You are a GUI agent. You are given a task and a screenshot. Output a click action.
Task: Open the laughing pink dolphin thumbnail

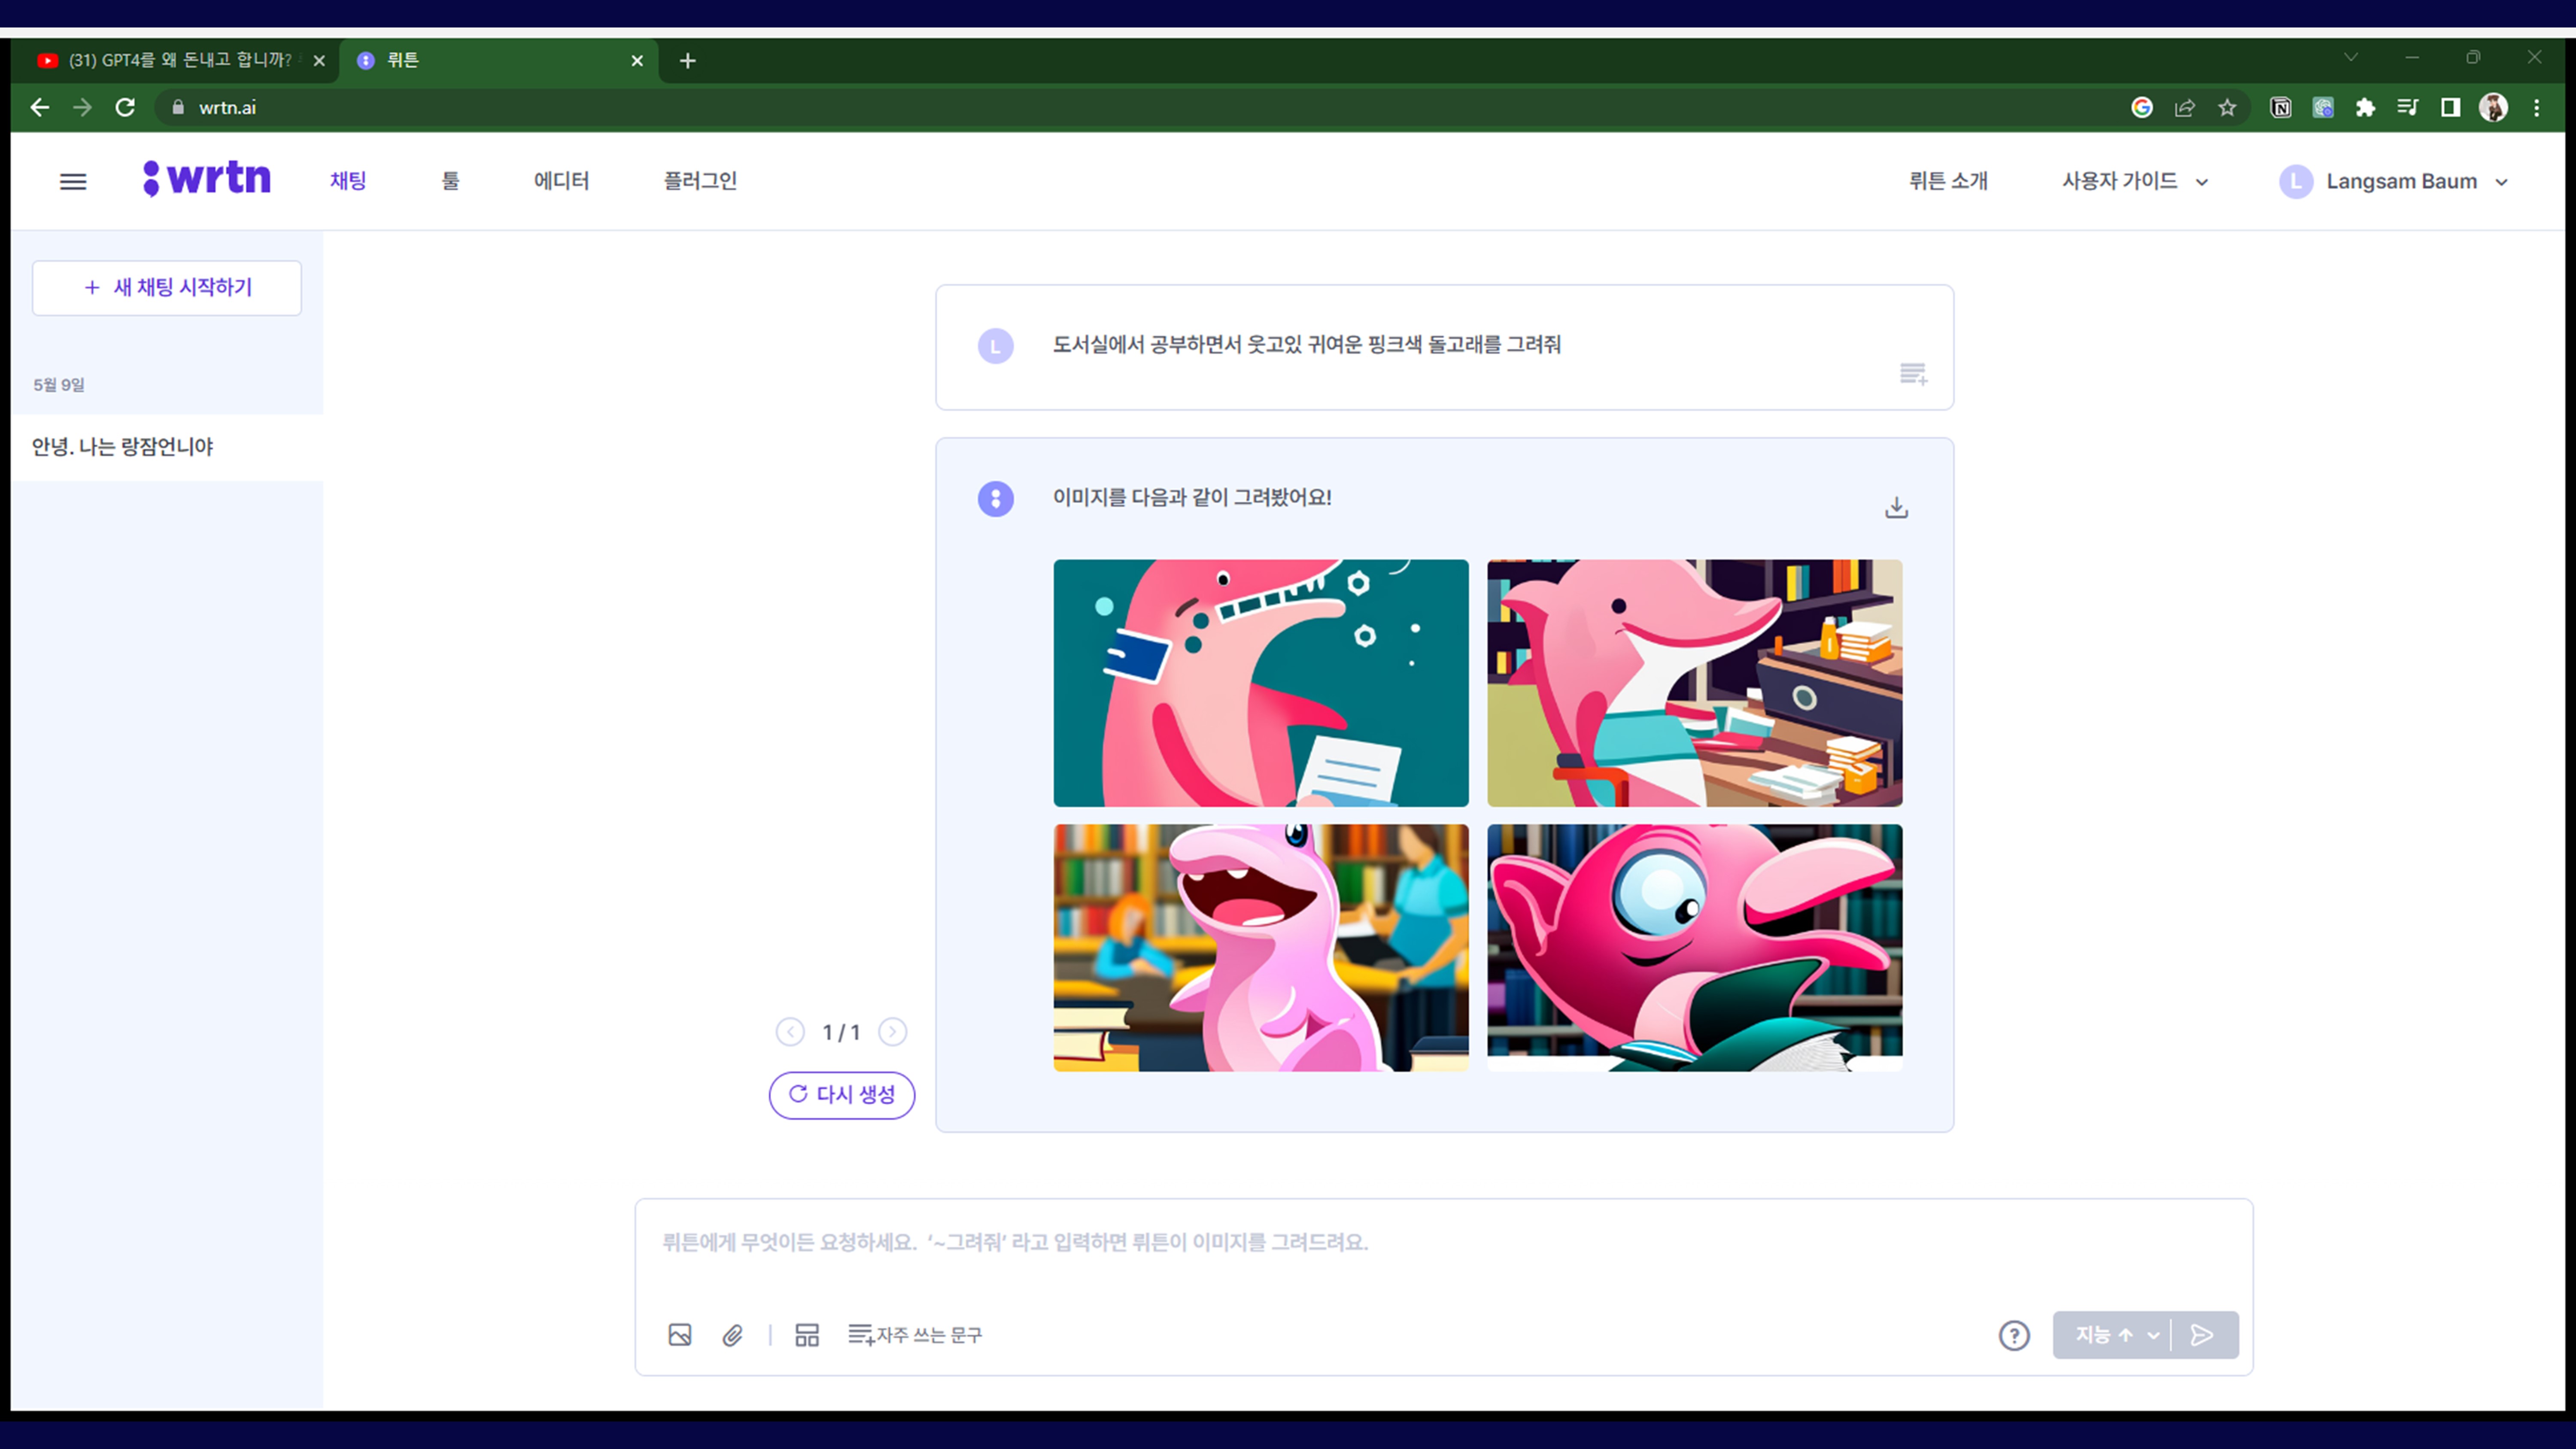pyautogui.click(x=1260, y=947)
